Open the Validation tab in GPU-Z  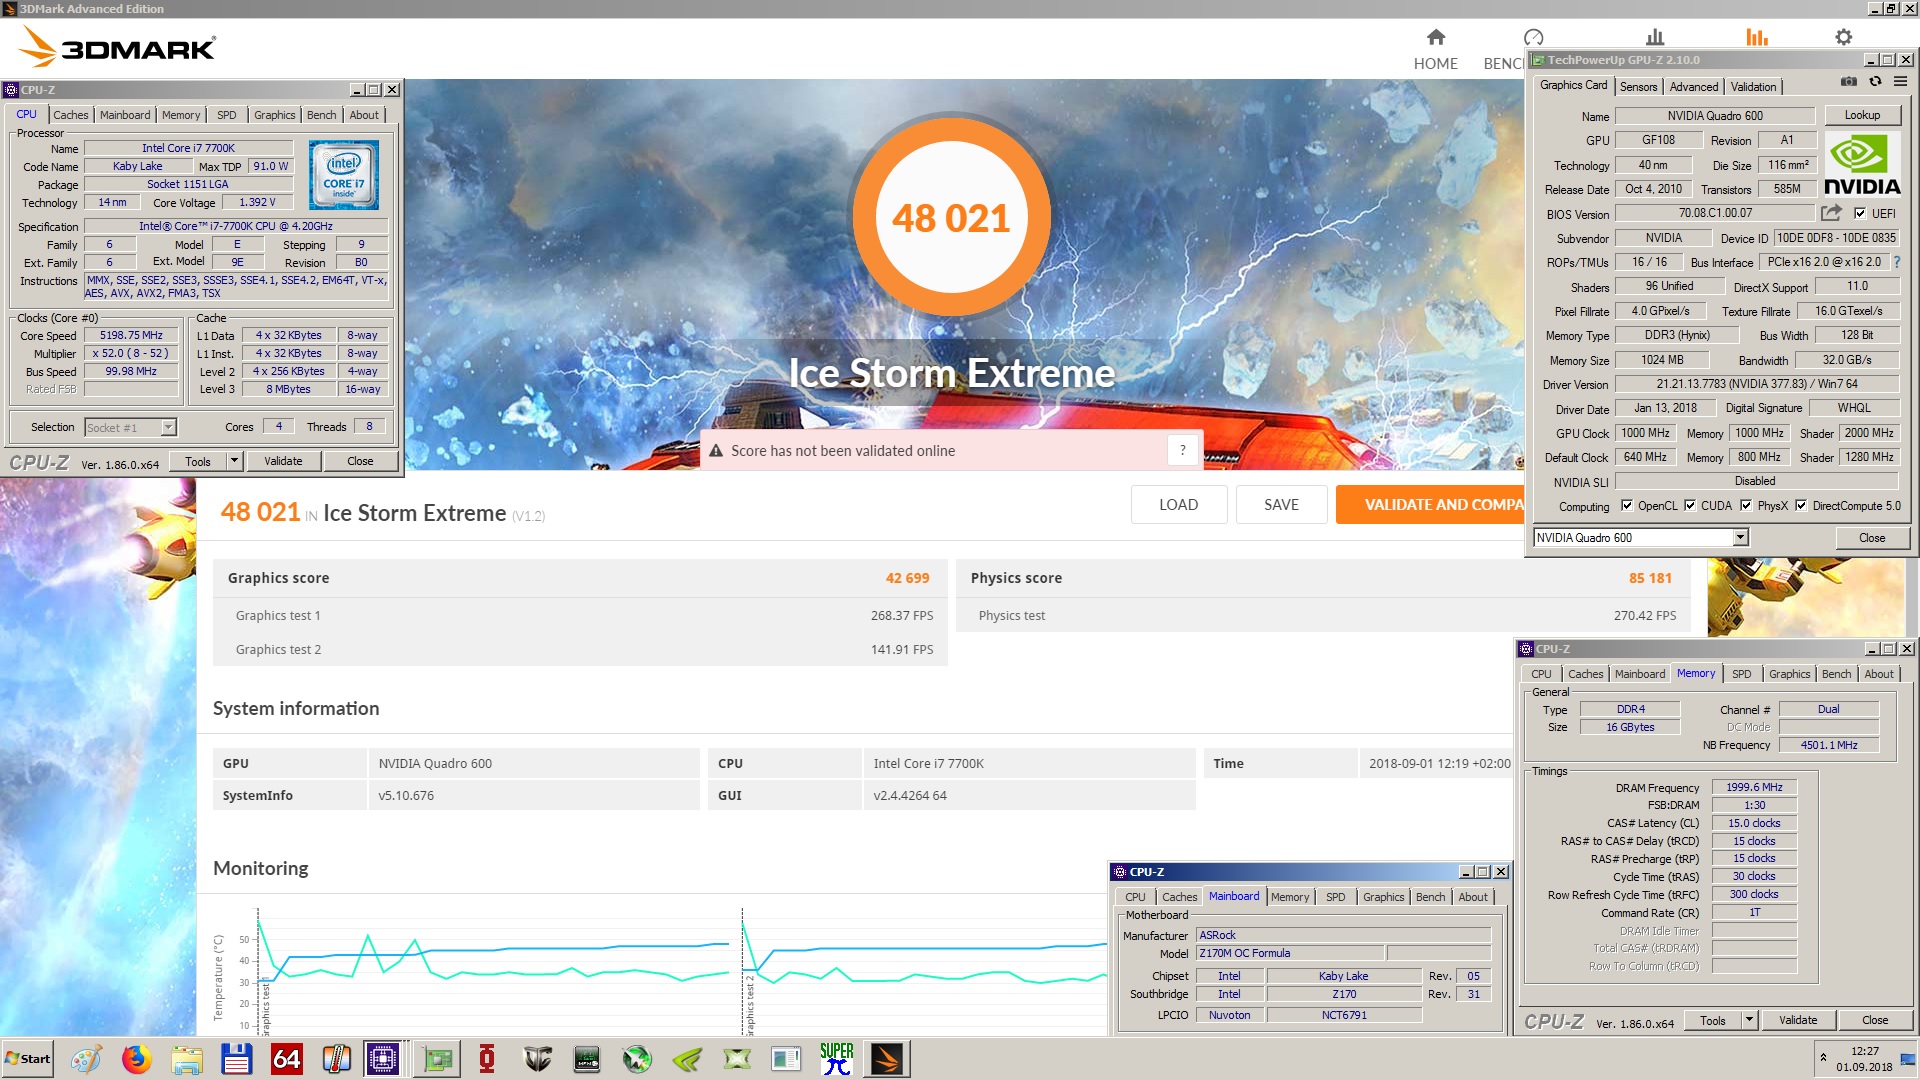[x=1754, y=87]
